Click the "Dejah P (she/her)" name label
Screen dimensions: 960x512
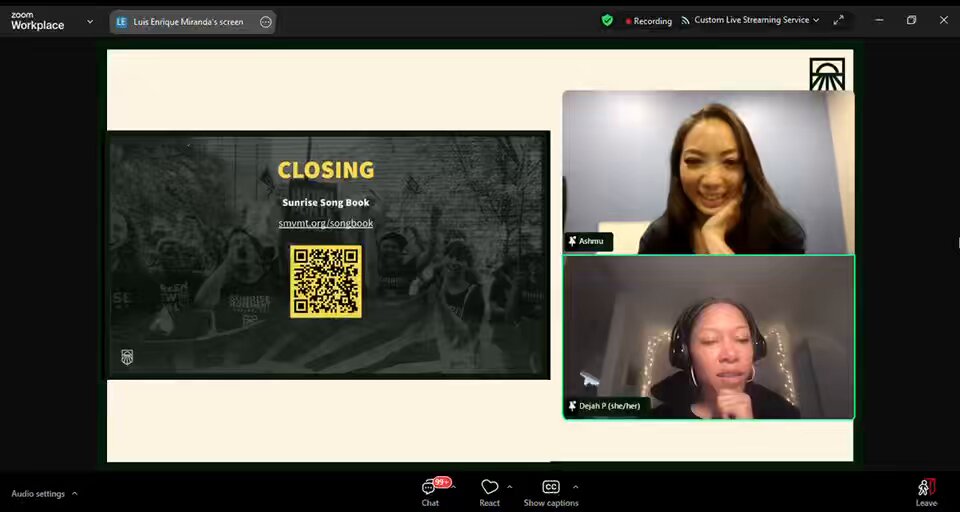[610, 406]
